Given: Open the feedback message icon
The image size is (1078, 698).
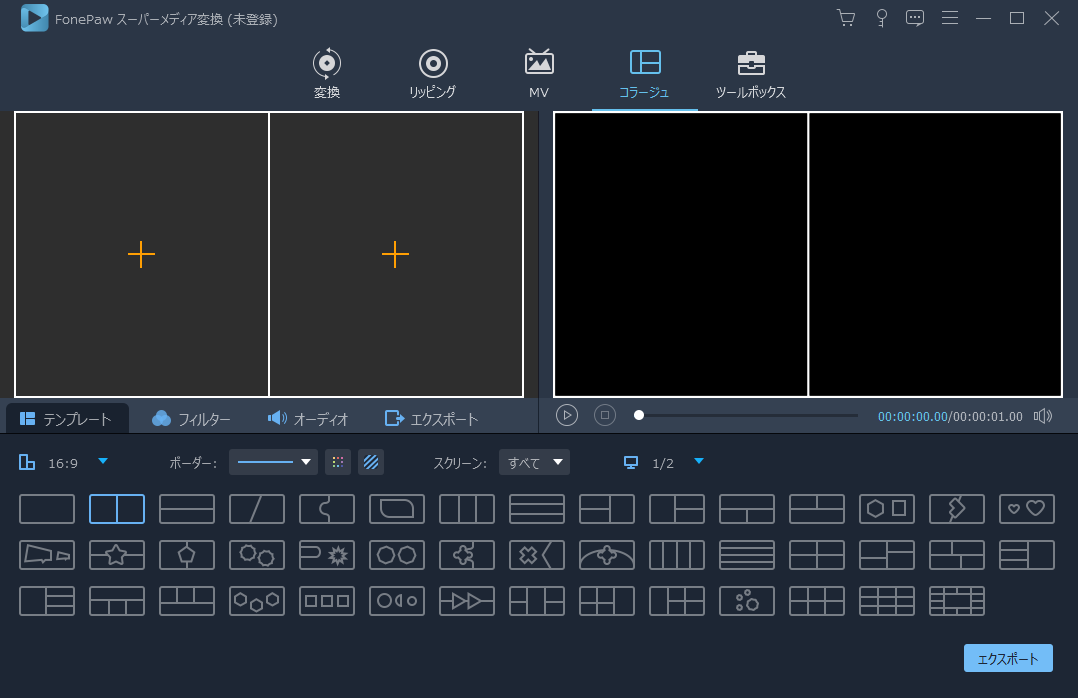Looking at the screenshot, I should click(x=915, y=17).
